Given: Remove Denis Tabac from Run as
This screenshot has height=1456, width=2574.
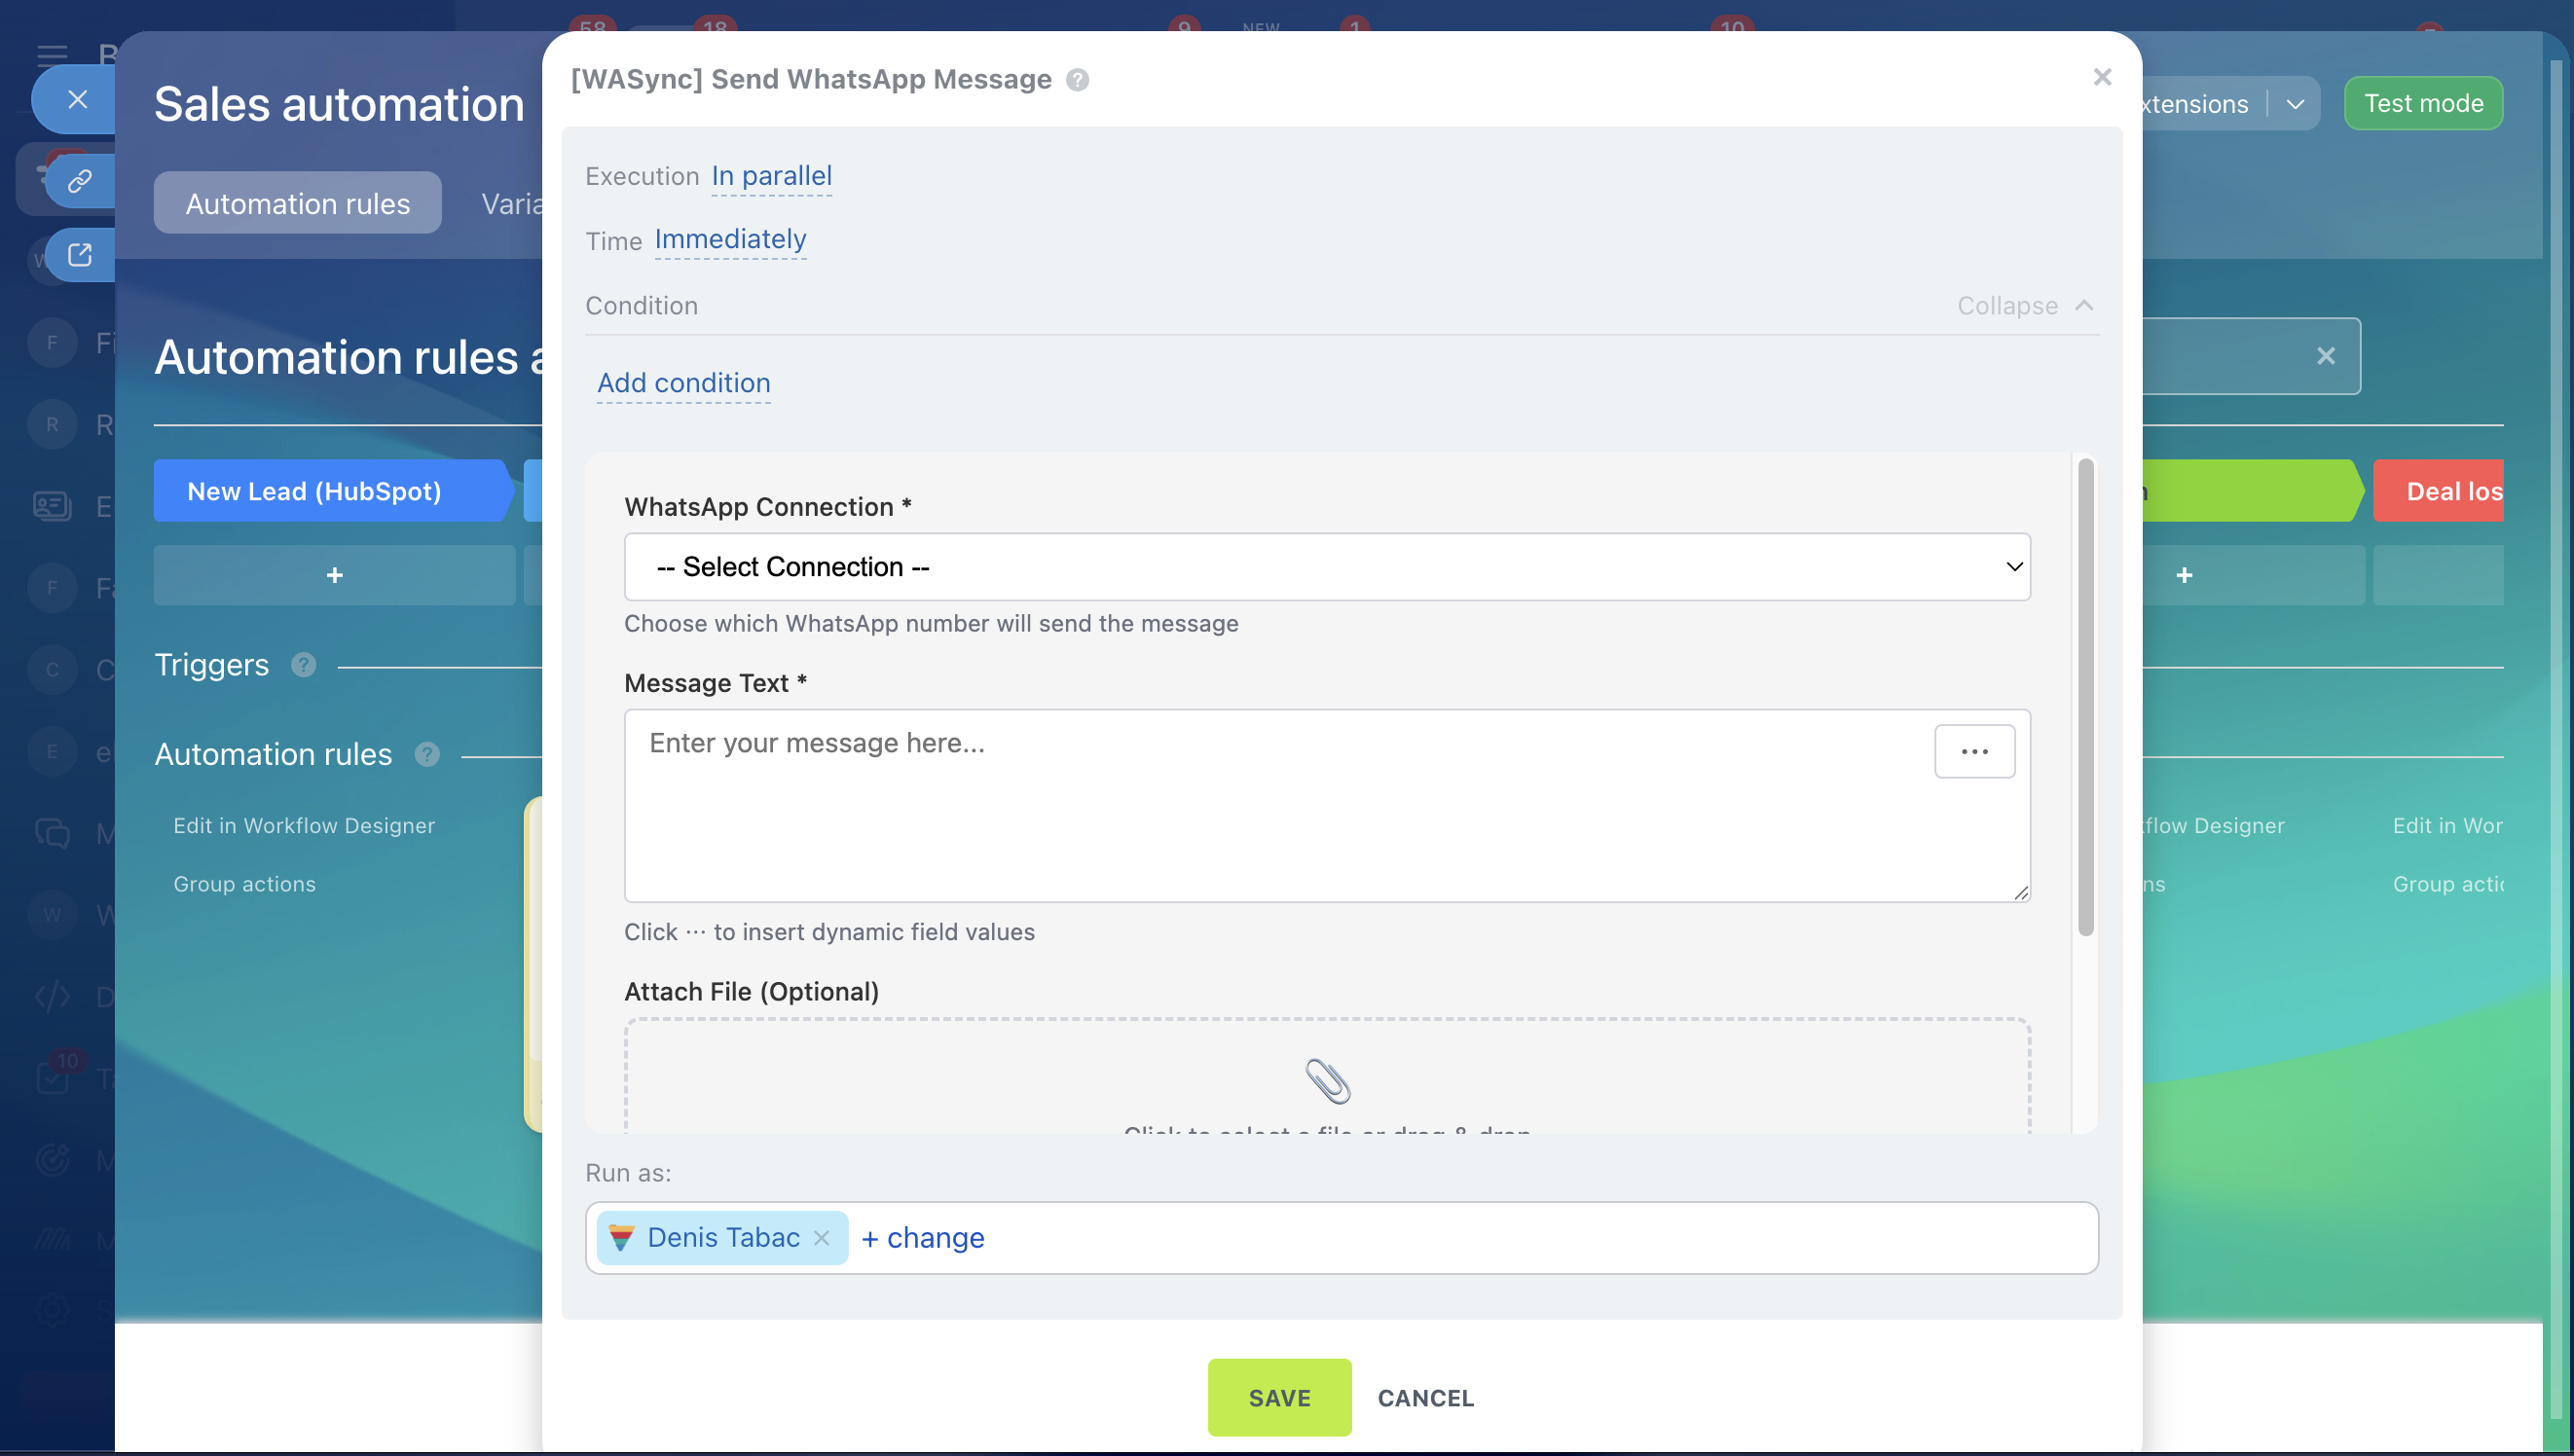Looking at the screenshot, I should tap(821, 1238).
